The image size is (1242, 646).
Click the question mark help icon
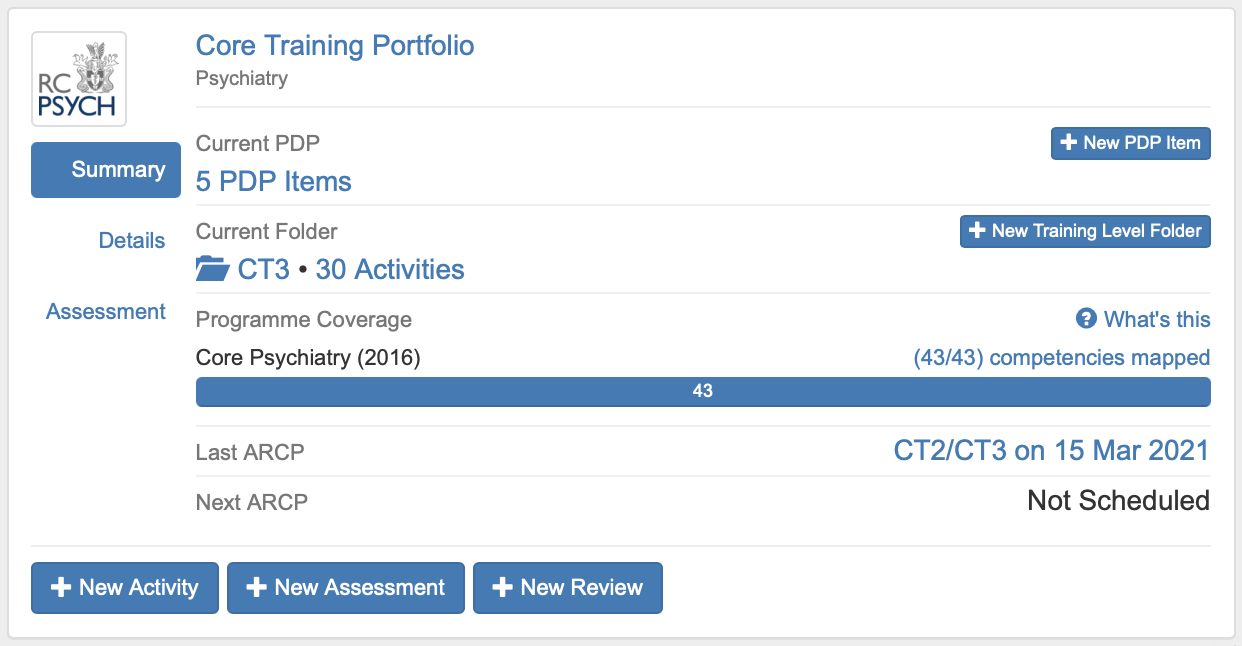click(1086, 319)
